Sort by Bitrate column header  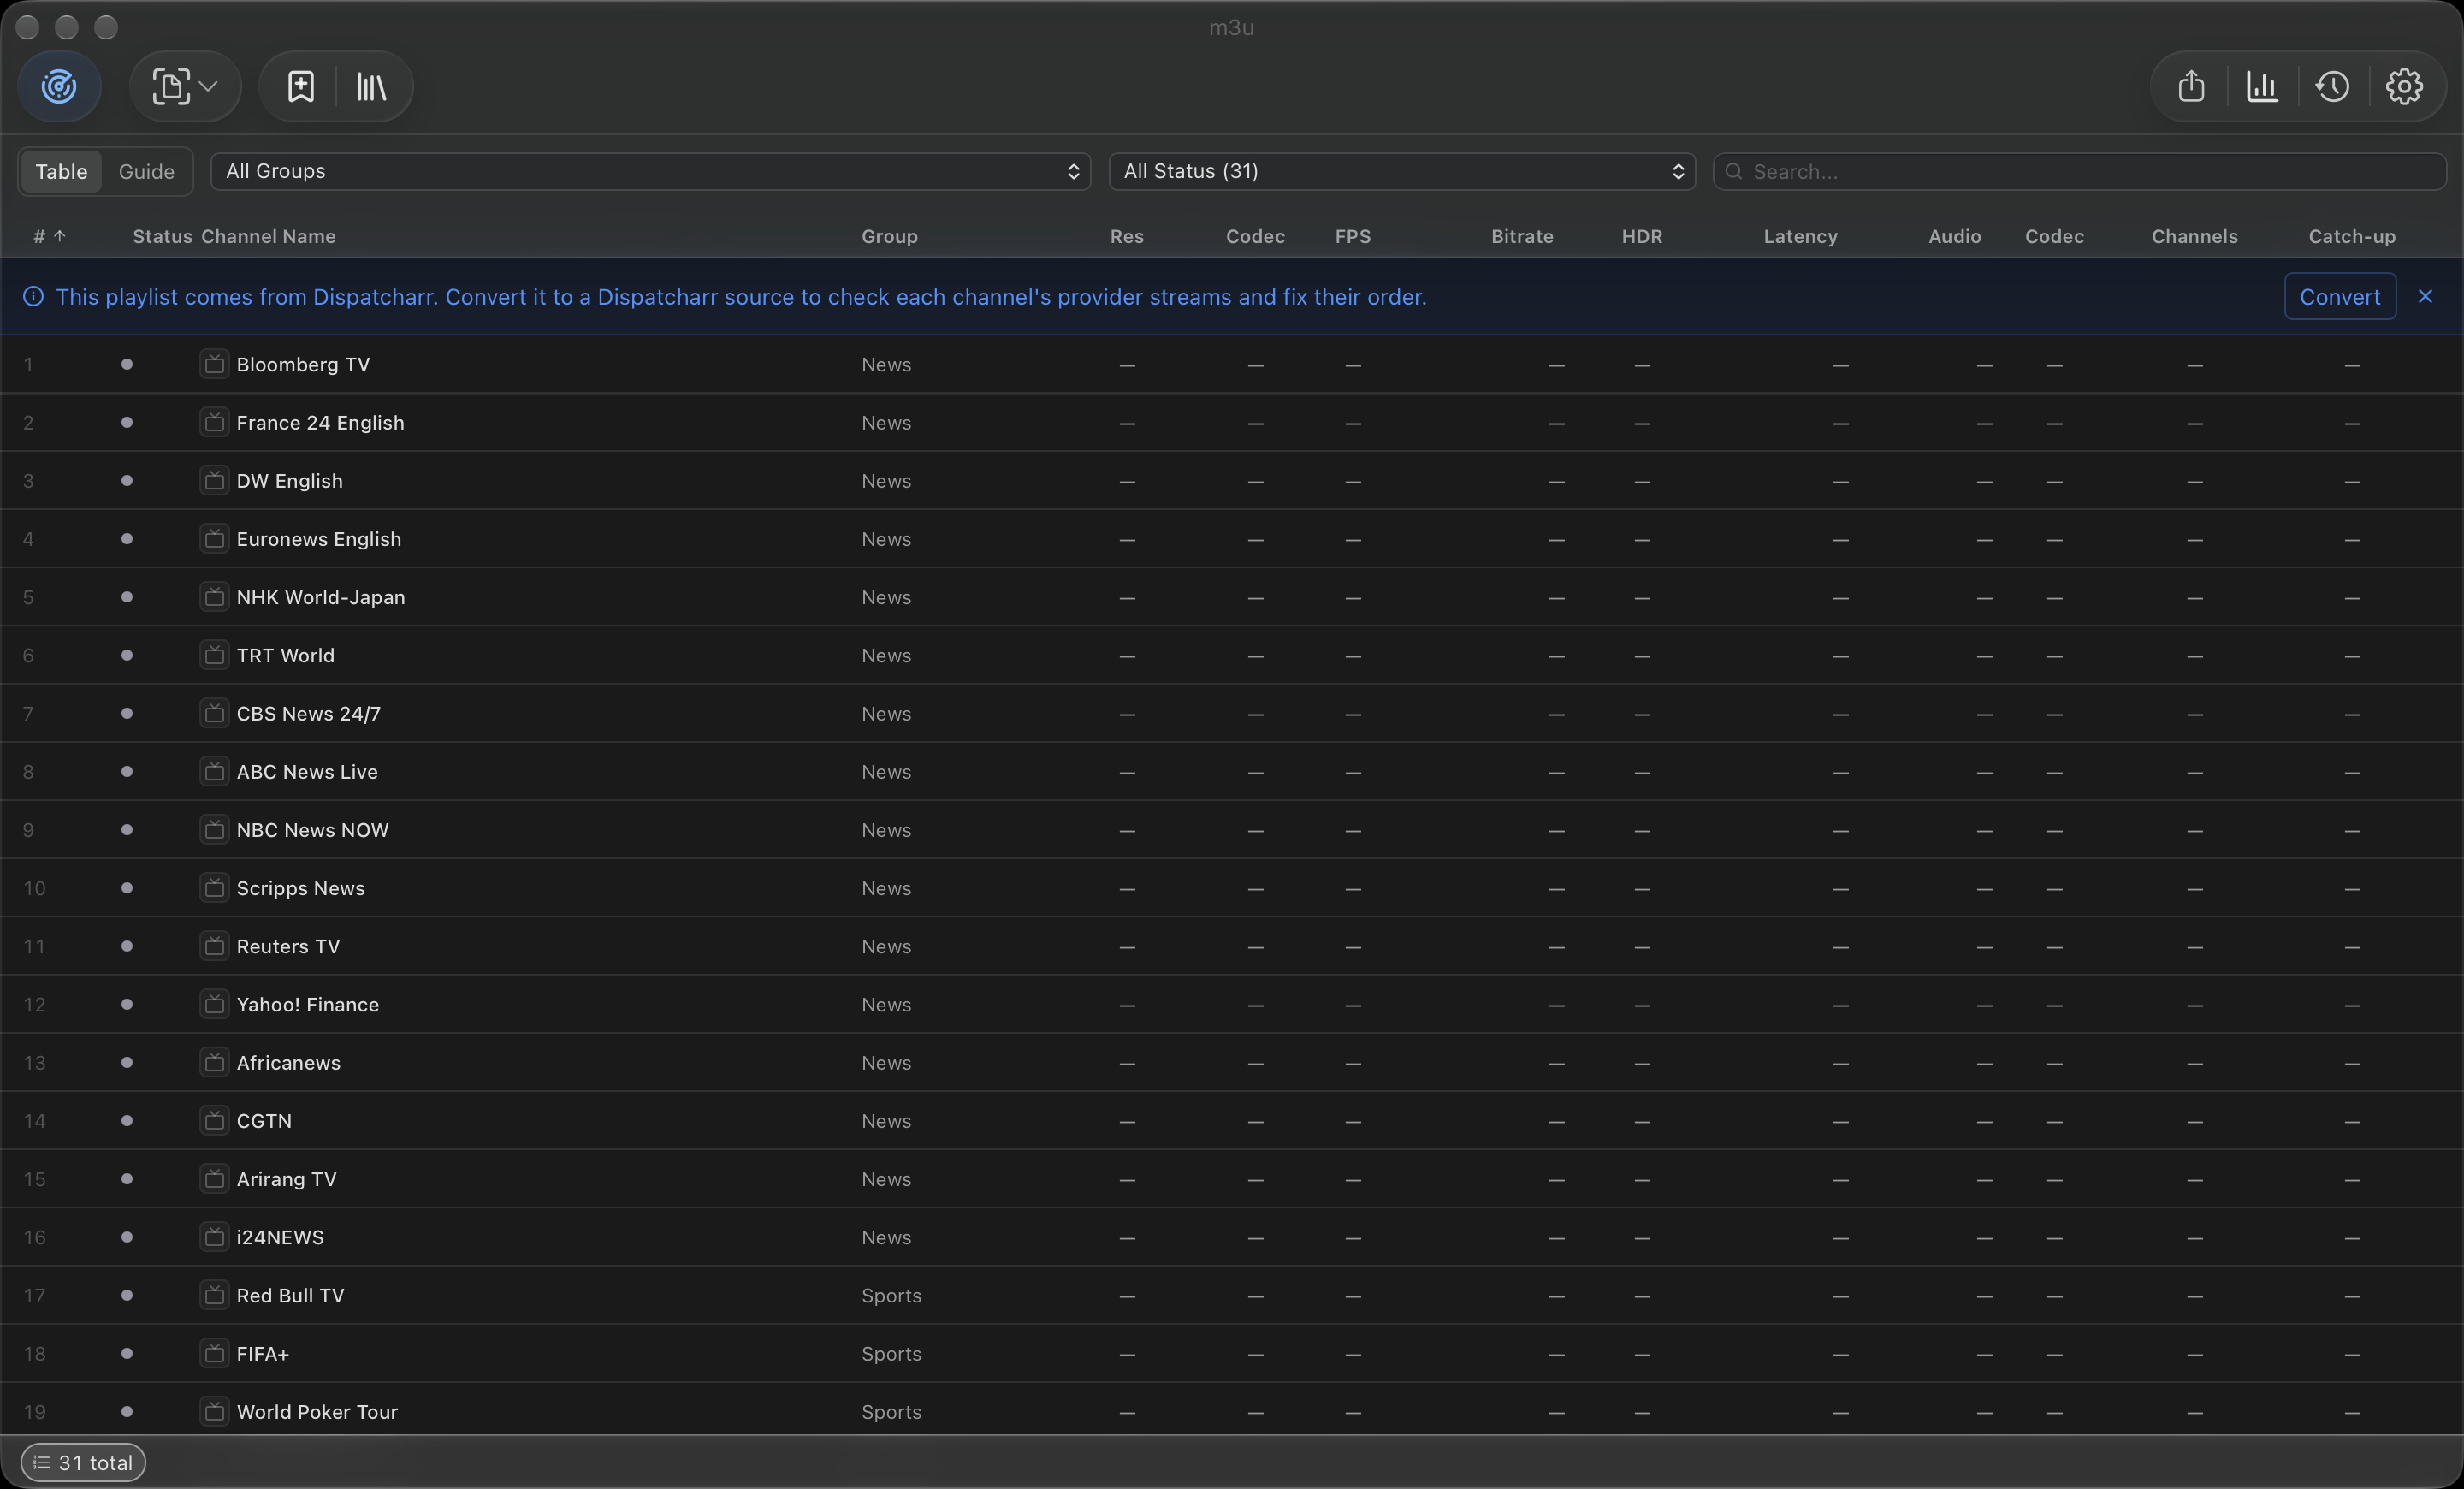[1522, 236]
